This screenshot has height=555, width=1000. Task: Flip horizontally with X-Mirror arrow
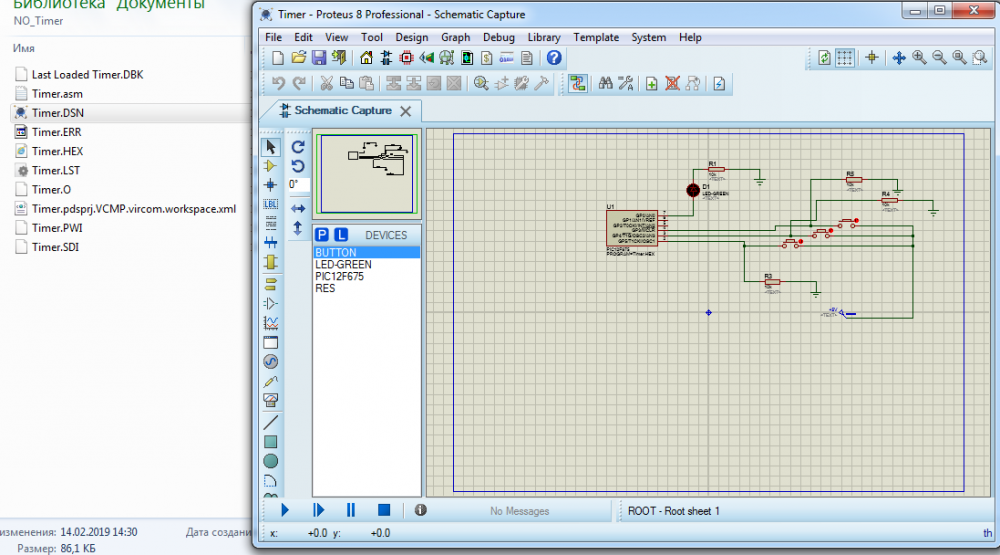click(298, 209)
